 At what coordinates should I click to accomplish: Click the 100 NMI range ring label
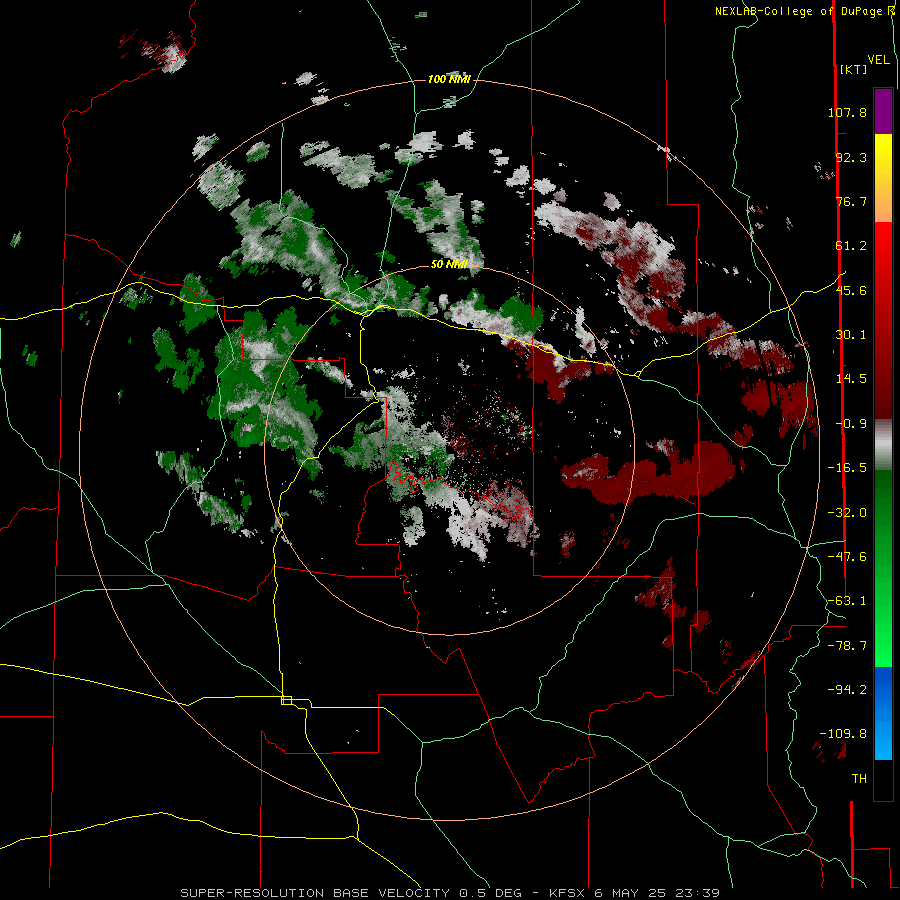pyautogui.click(x=449, y=79)
